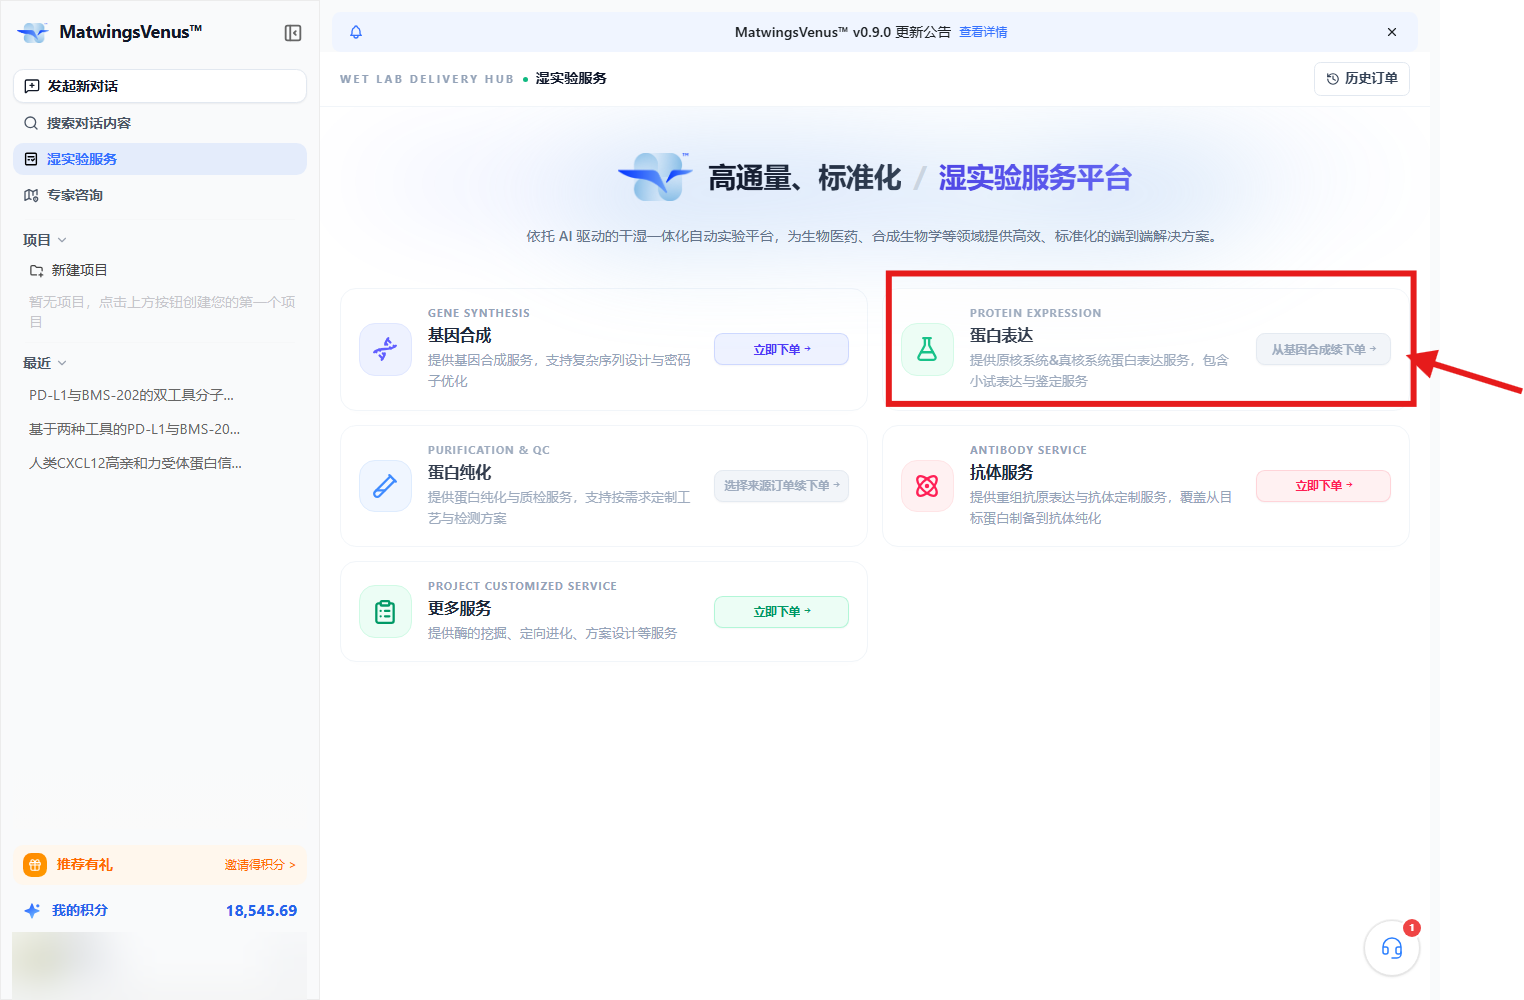Screen dimensions: 1524x1000
Task: Click the 湿实验服务 breadcrumb
Action: 571,78
